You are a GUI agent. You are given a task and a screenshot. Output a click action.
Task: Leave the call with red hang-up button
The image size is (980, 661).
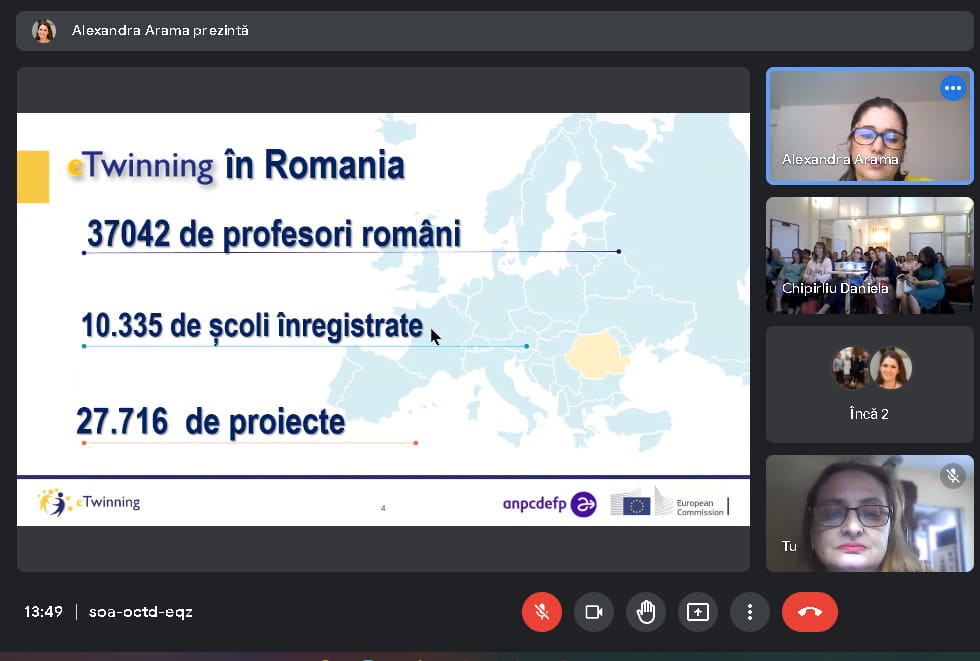click(x=809, y=612)
